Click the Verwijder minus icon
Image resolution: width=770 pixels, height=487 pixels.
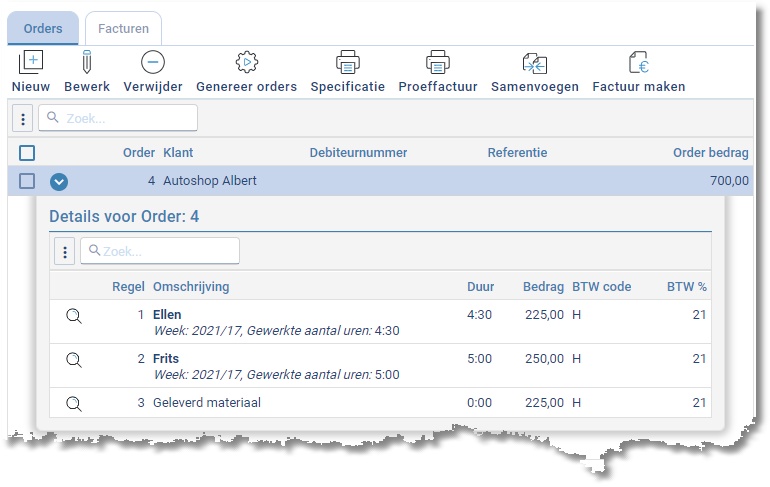(153, 63)
